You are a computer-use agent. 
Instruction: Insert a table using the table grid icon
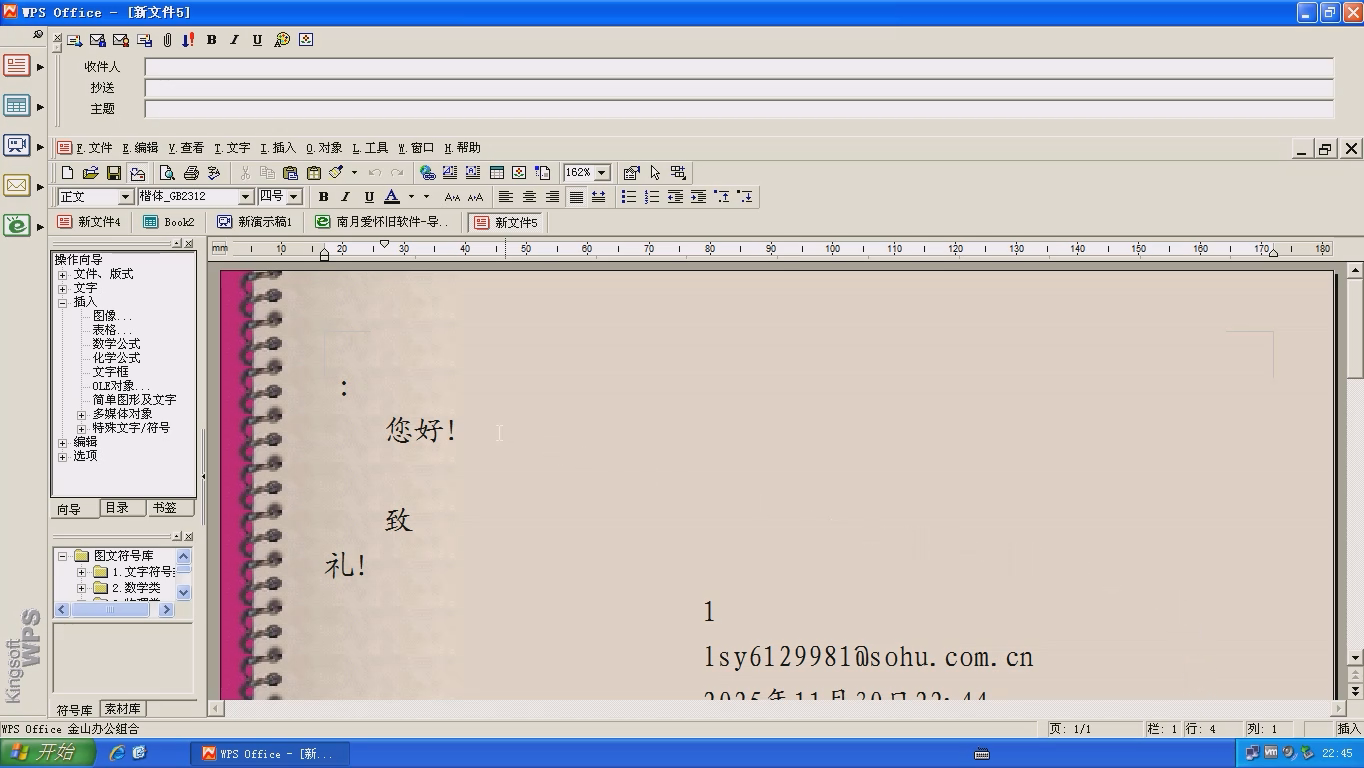pyautogui.click(x=496, y=173)
